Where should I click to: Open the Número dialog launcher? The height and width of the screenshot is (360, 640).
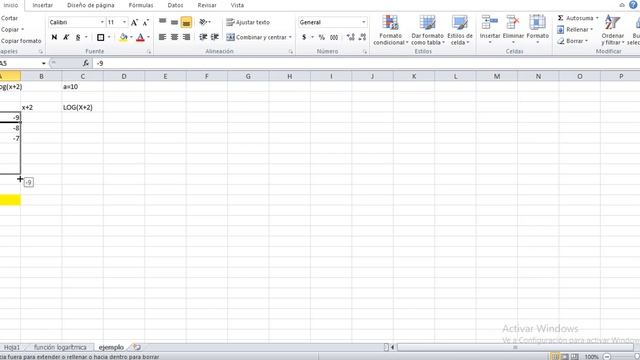click(365, 52)
